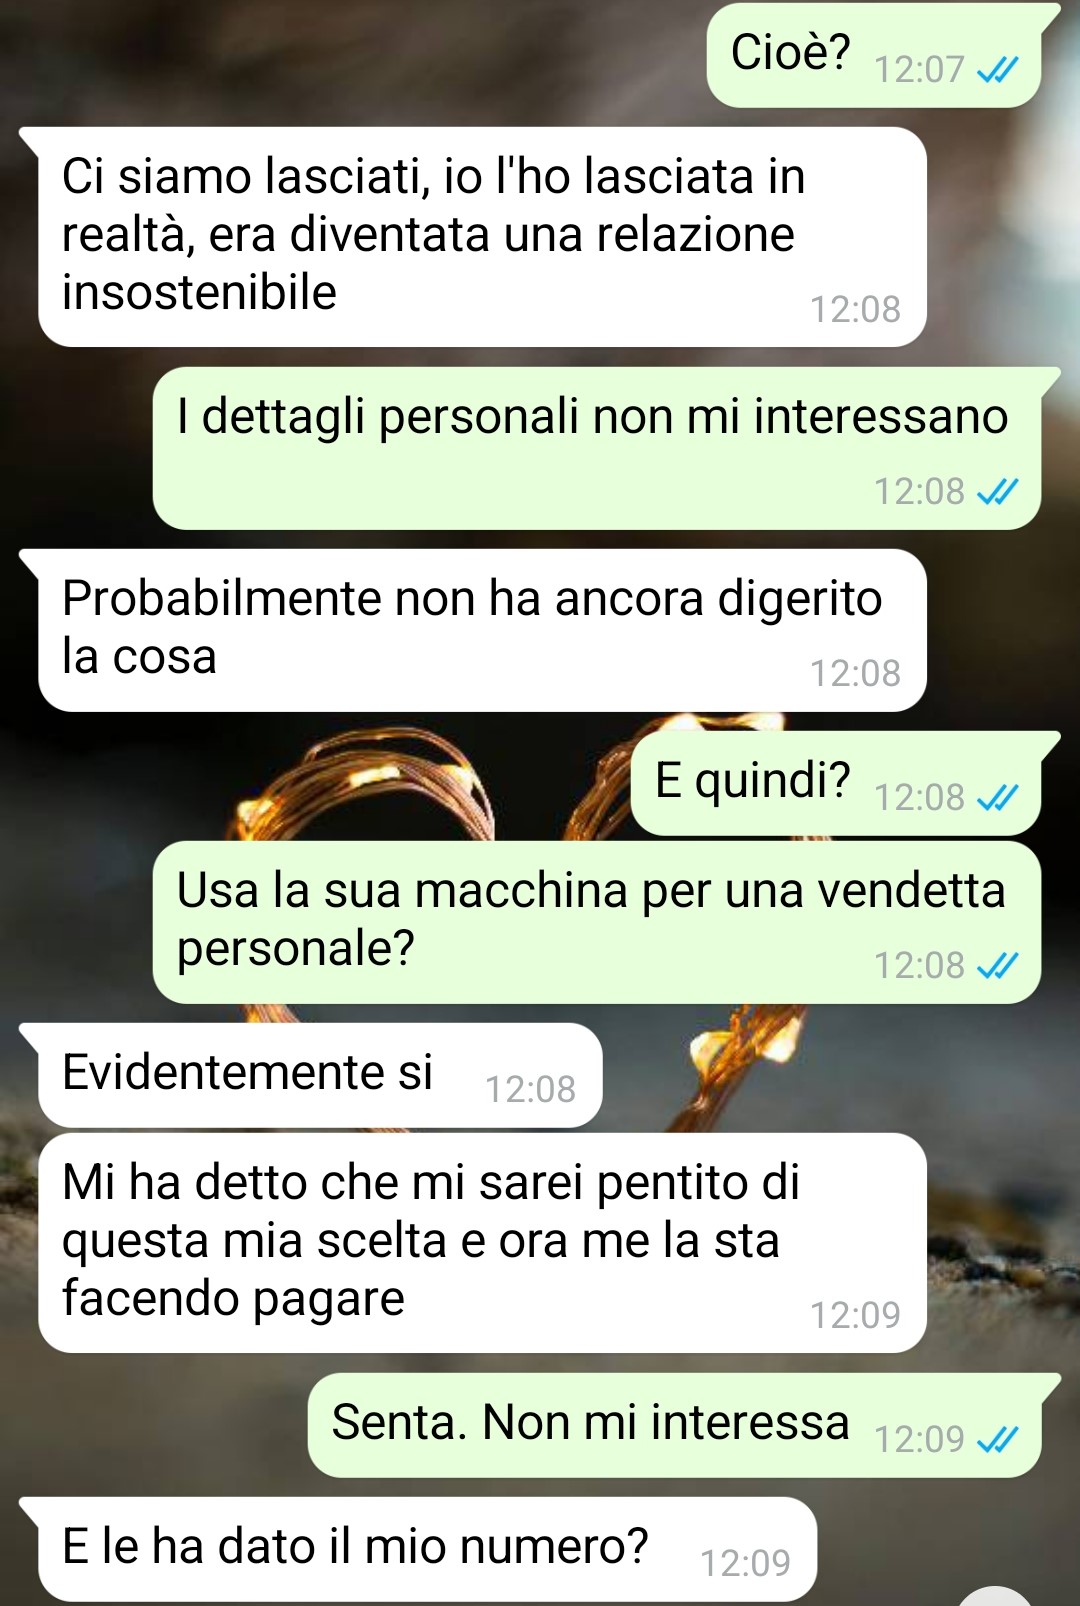Select the "E le ha dato il mio numero?" message
This screenshot has width=1080, height=1606.
point(427,1549)
